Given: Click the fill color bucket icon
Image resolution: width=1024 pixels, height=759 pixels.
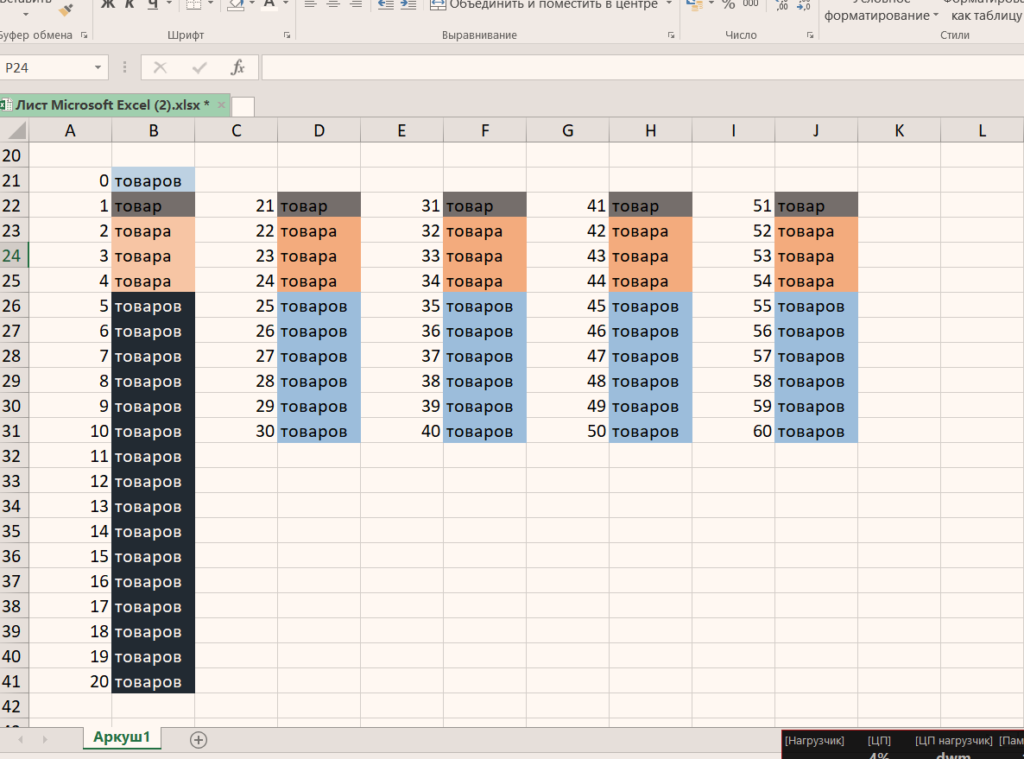Looking at the screenshot, I should 236,5.
